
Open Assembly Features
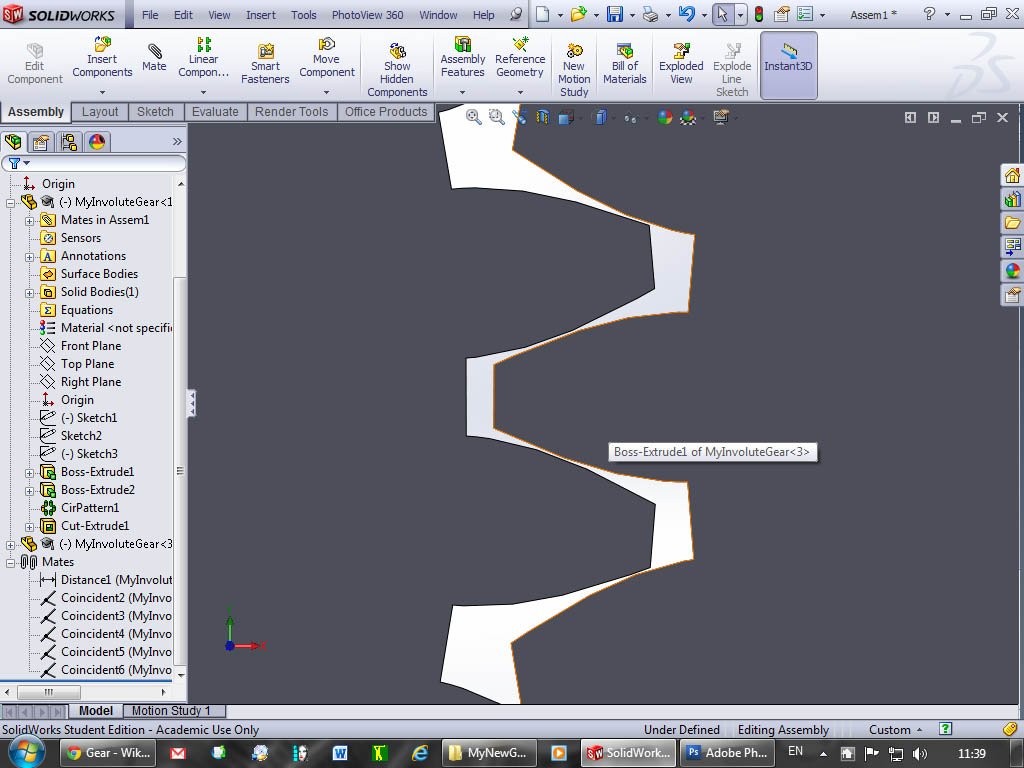[x=462, y=59]
